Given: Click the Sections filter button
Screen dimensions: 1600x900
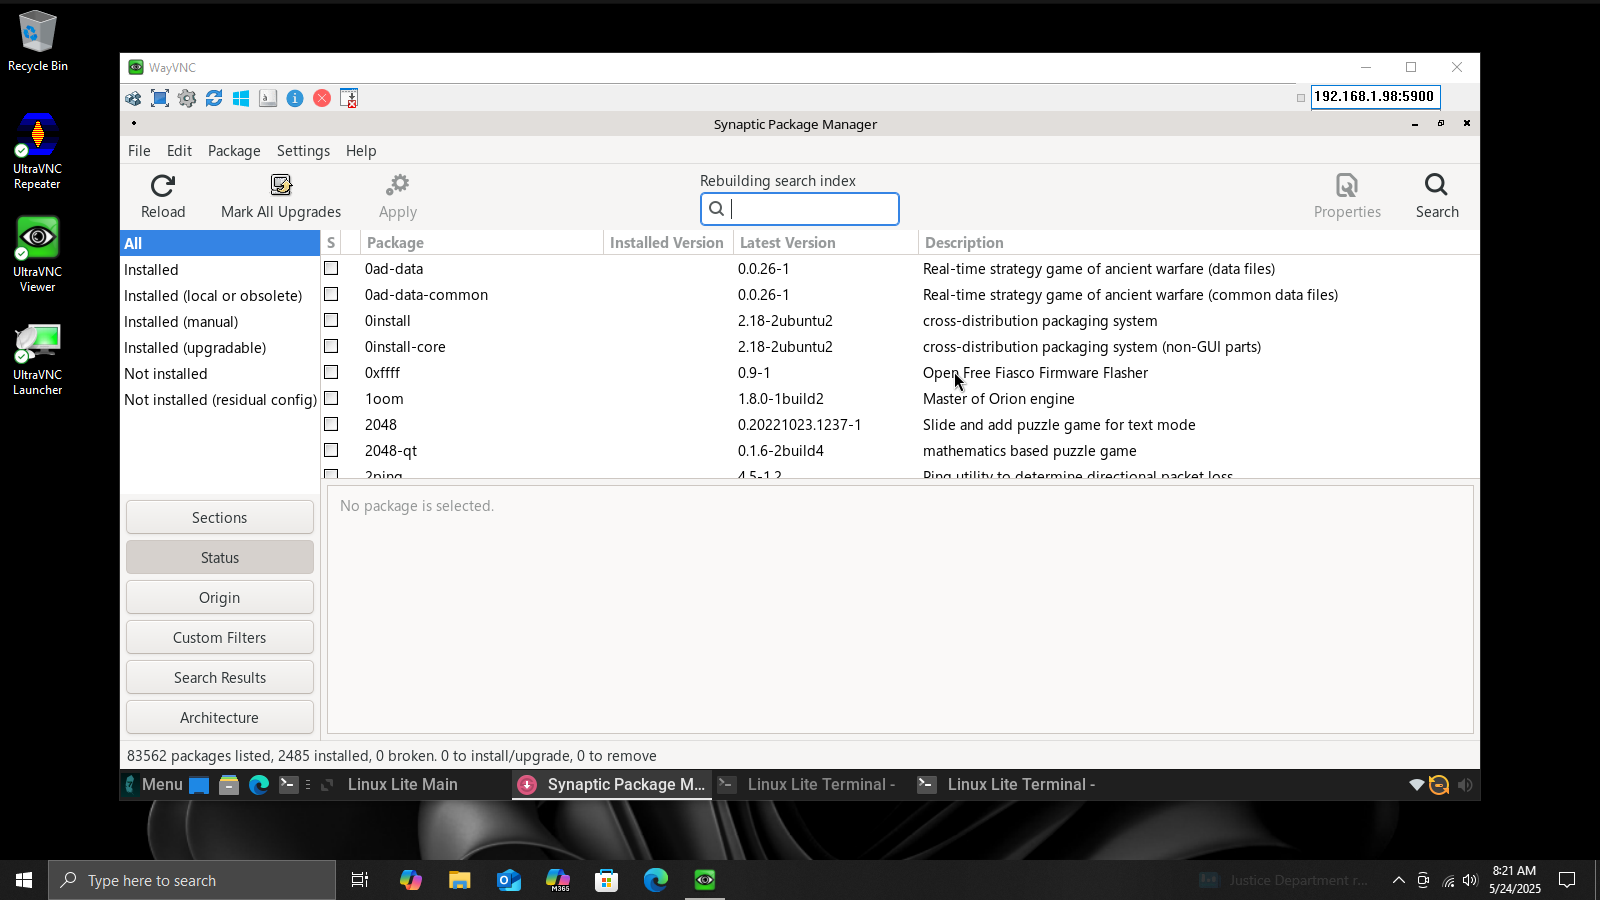Looking at the screenshot, I should coord(220,517).
